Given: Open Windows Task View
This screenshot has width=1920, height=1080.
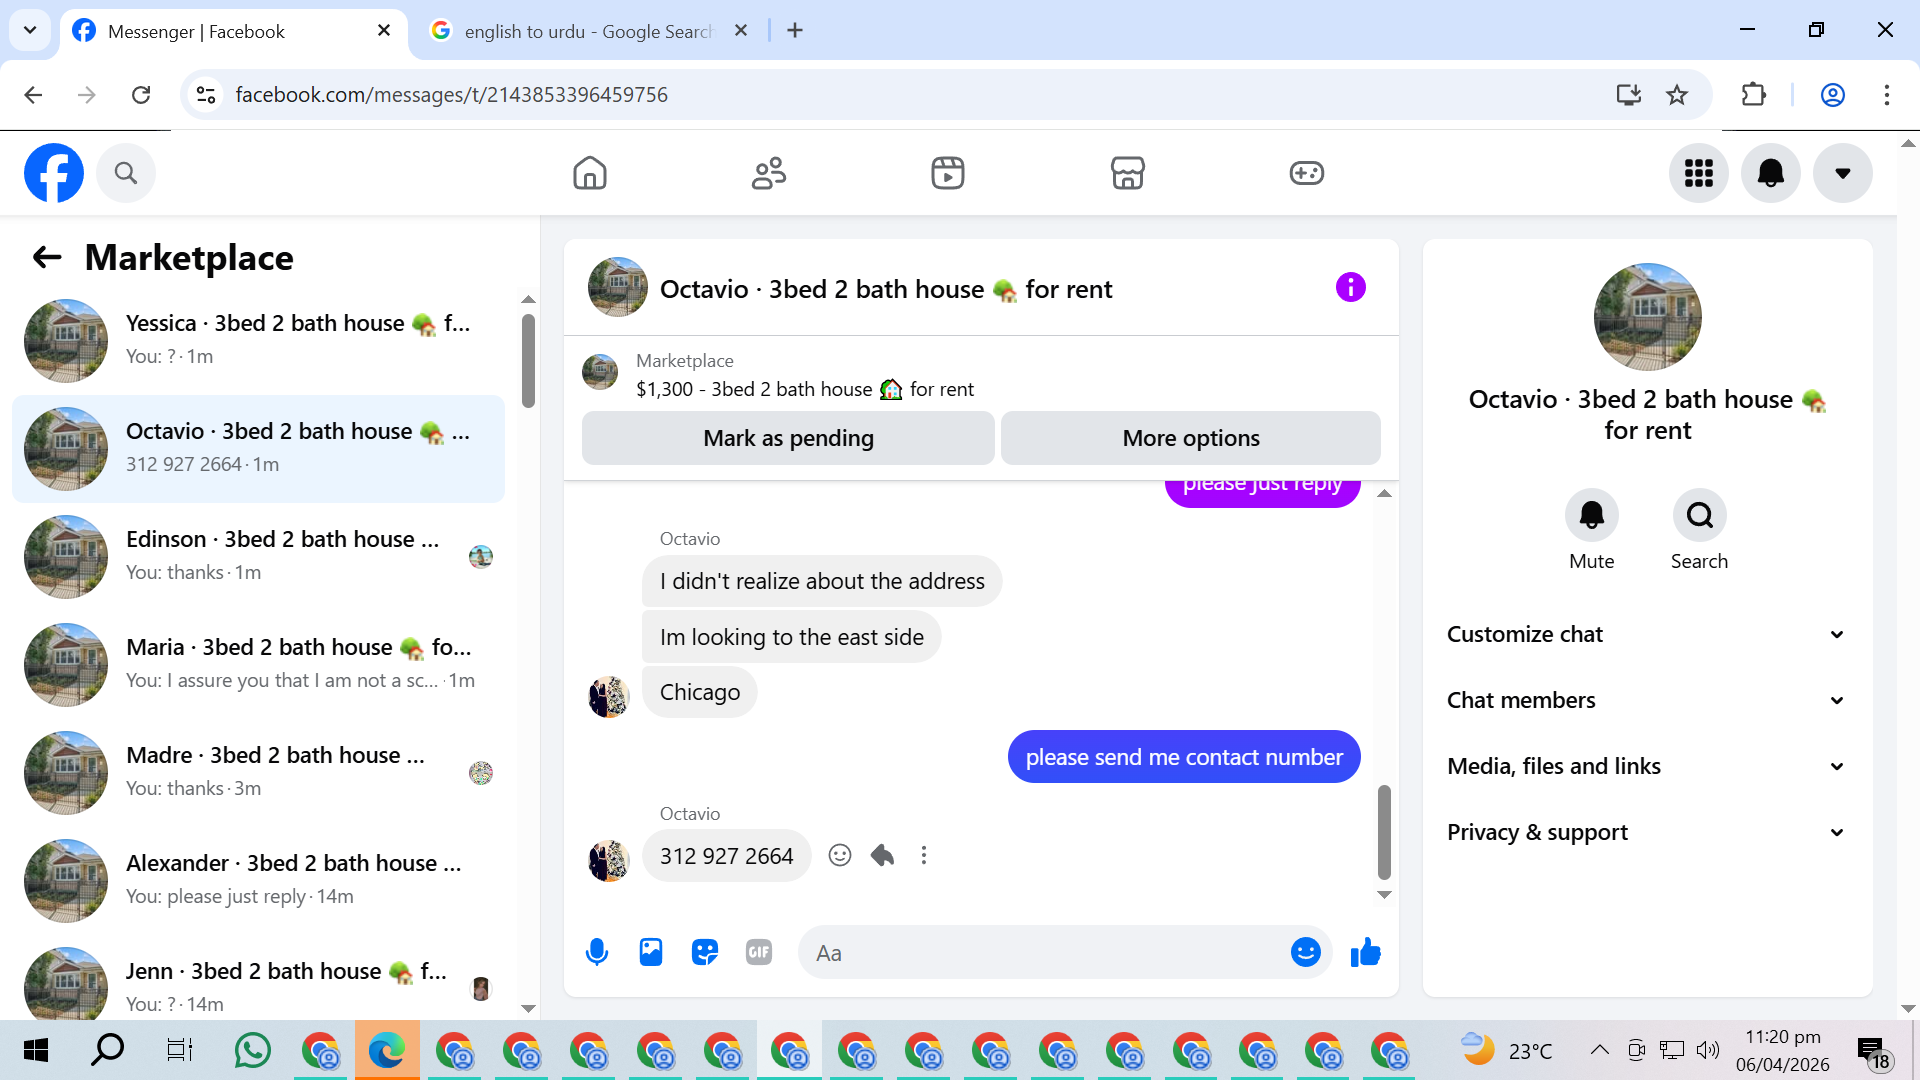Looking at the screenshot, I should (179, 1050).
